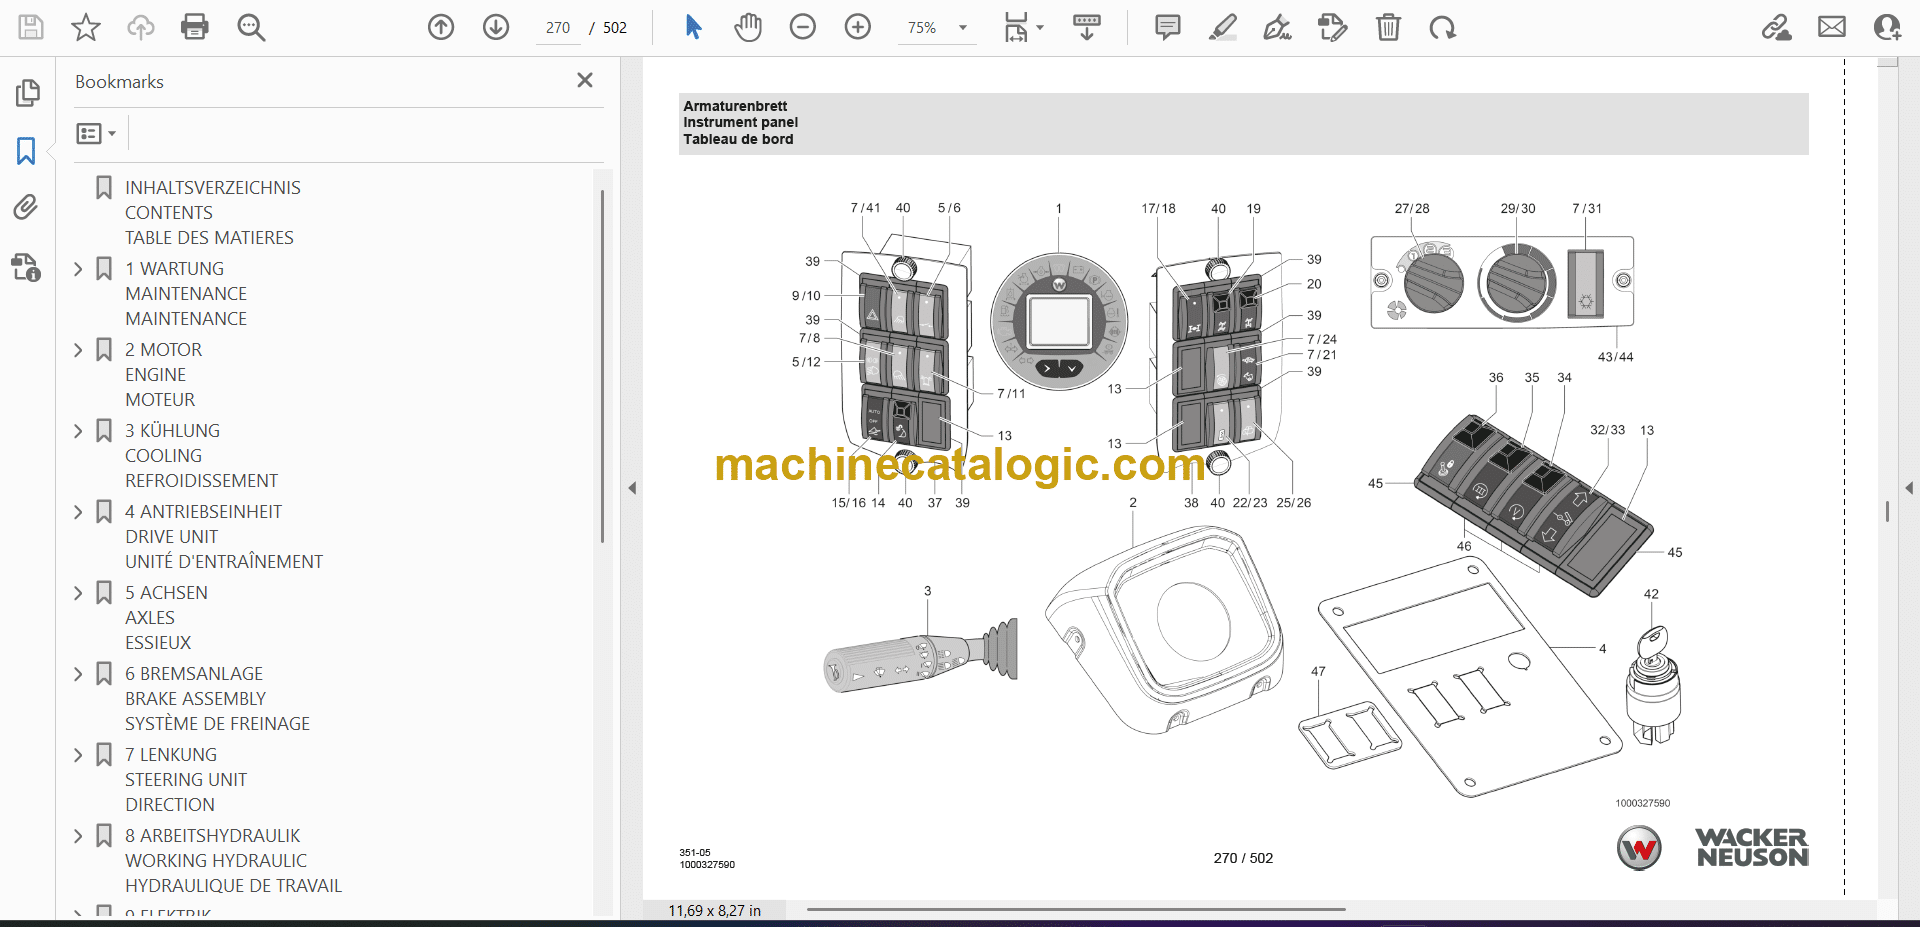Open page thumbnails panel

pos(27,93)
